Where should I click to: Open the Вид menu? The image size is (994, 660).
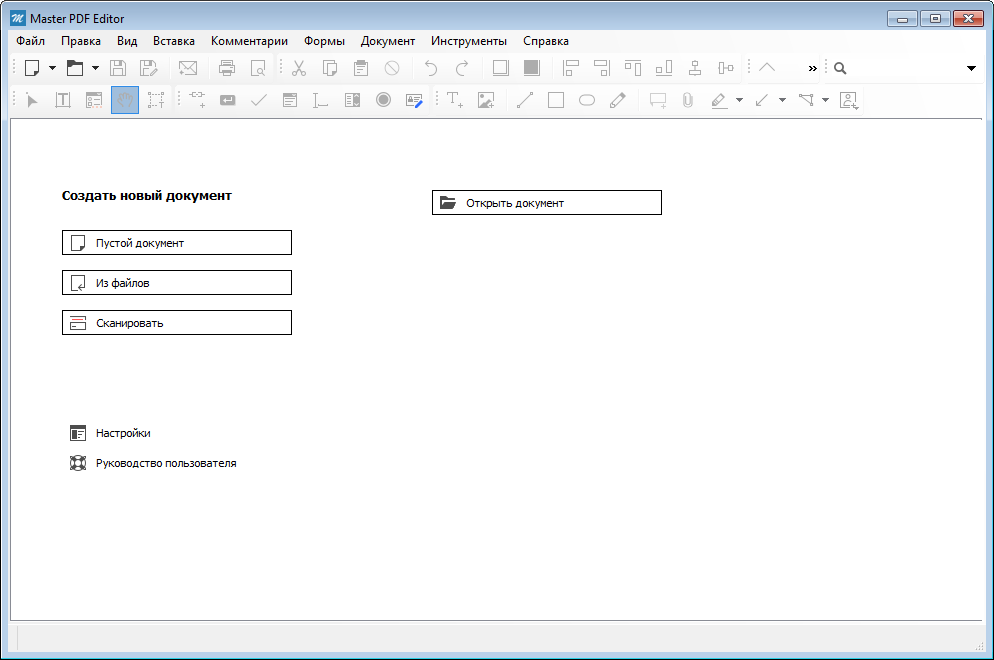click(127, 41)
